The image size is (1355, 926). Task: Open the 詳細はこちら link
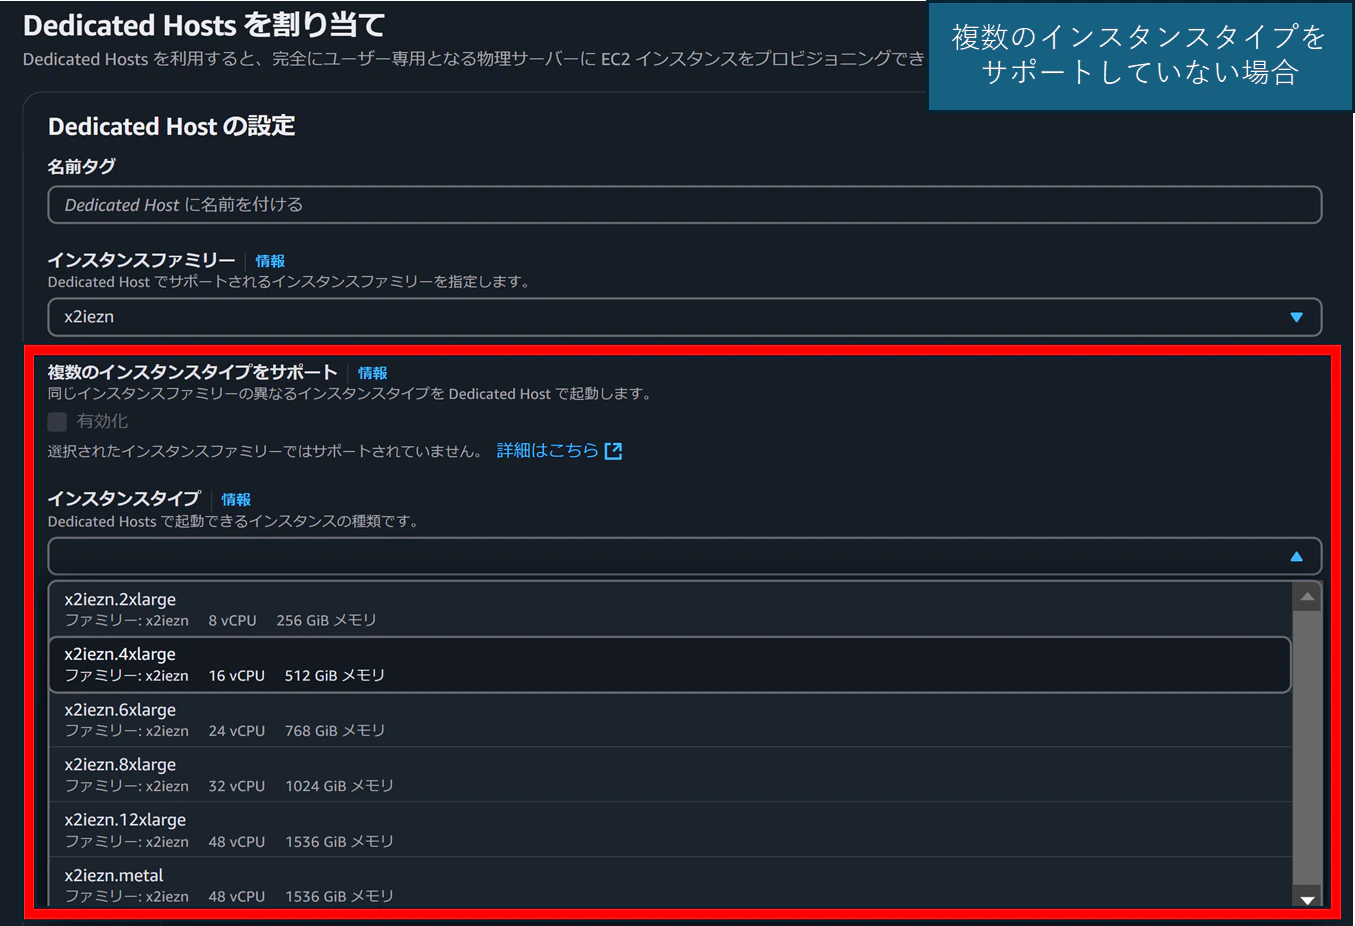coord(548,451)
